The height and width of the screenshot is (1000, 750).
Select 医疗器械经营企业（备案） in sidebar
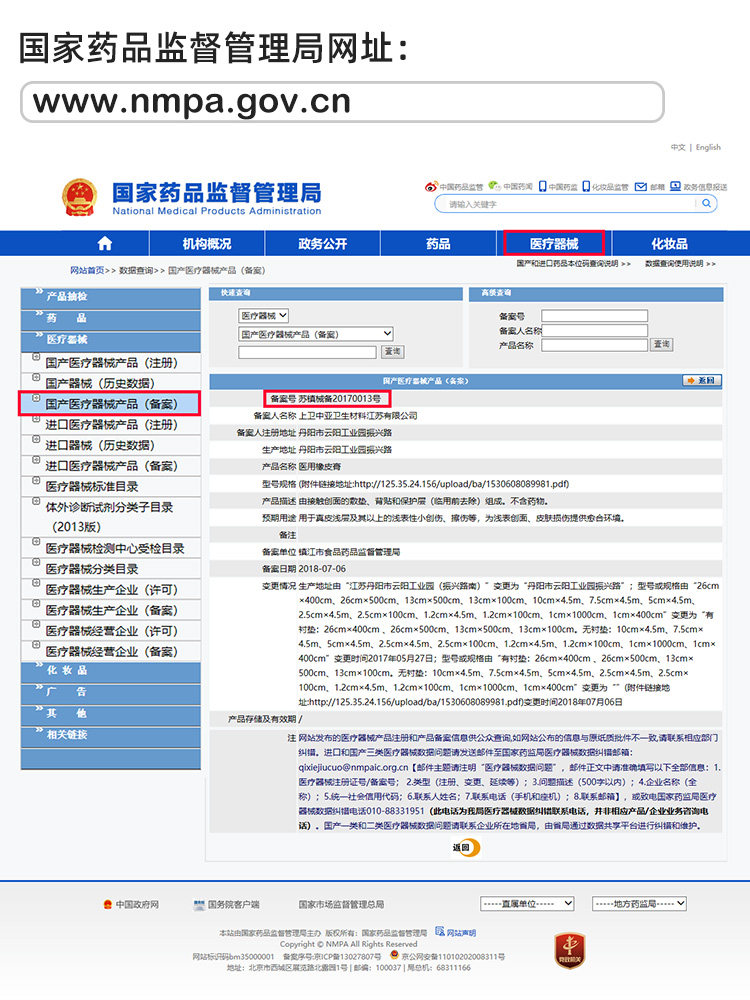point(111,652)
